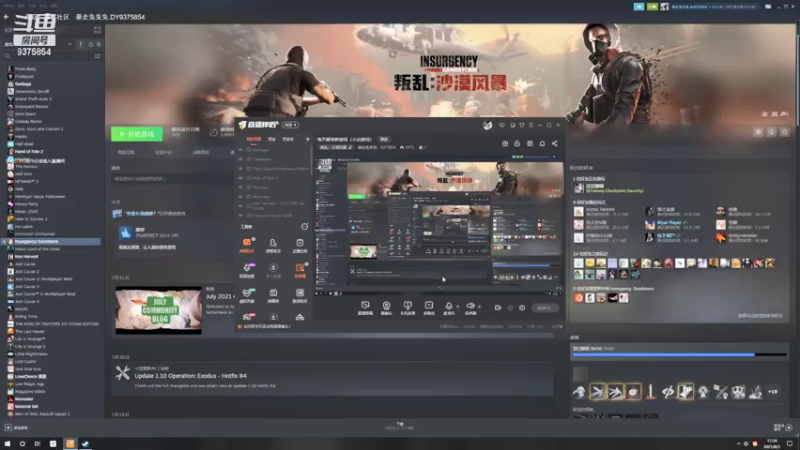Screen dimensions: 800x450
Task: Click the add-a-game plus icon
Action: click(8, 428)
